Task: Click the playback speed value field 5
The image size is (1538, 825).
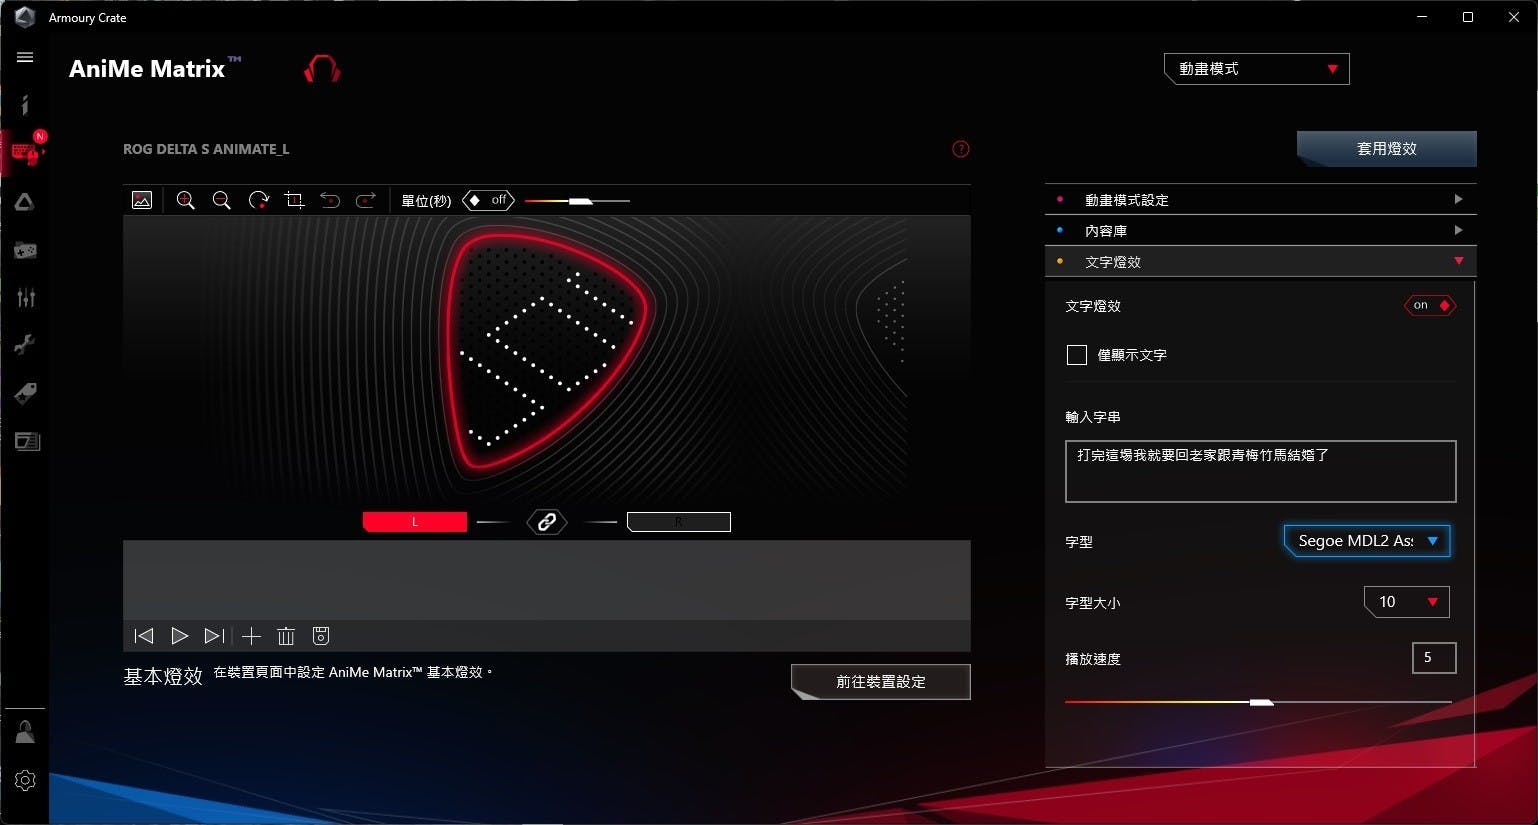Action: pyautogui.click(x=1434, y=658)
